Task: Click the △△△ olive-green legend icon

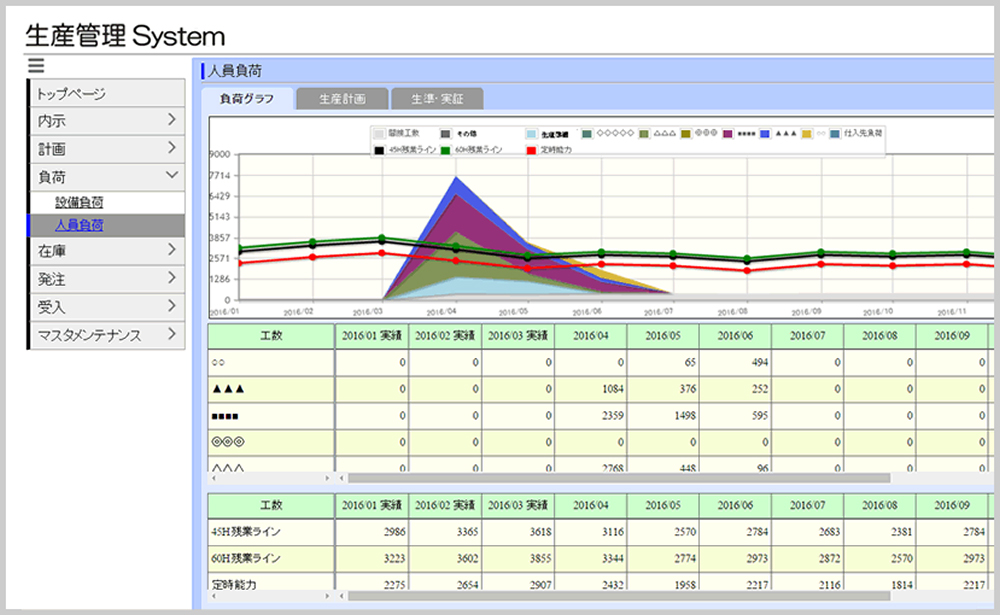Action: click(x=645, y=133)
